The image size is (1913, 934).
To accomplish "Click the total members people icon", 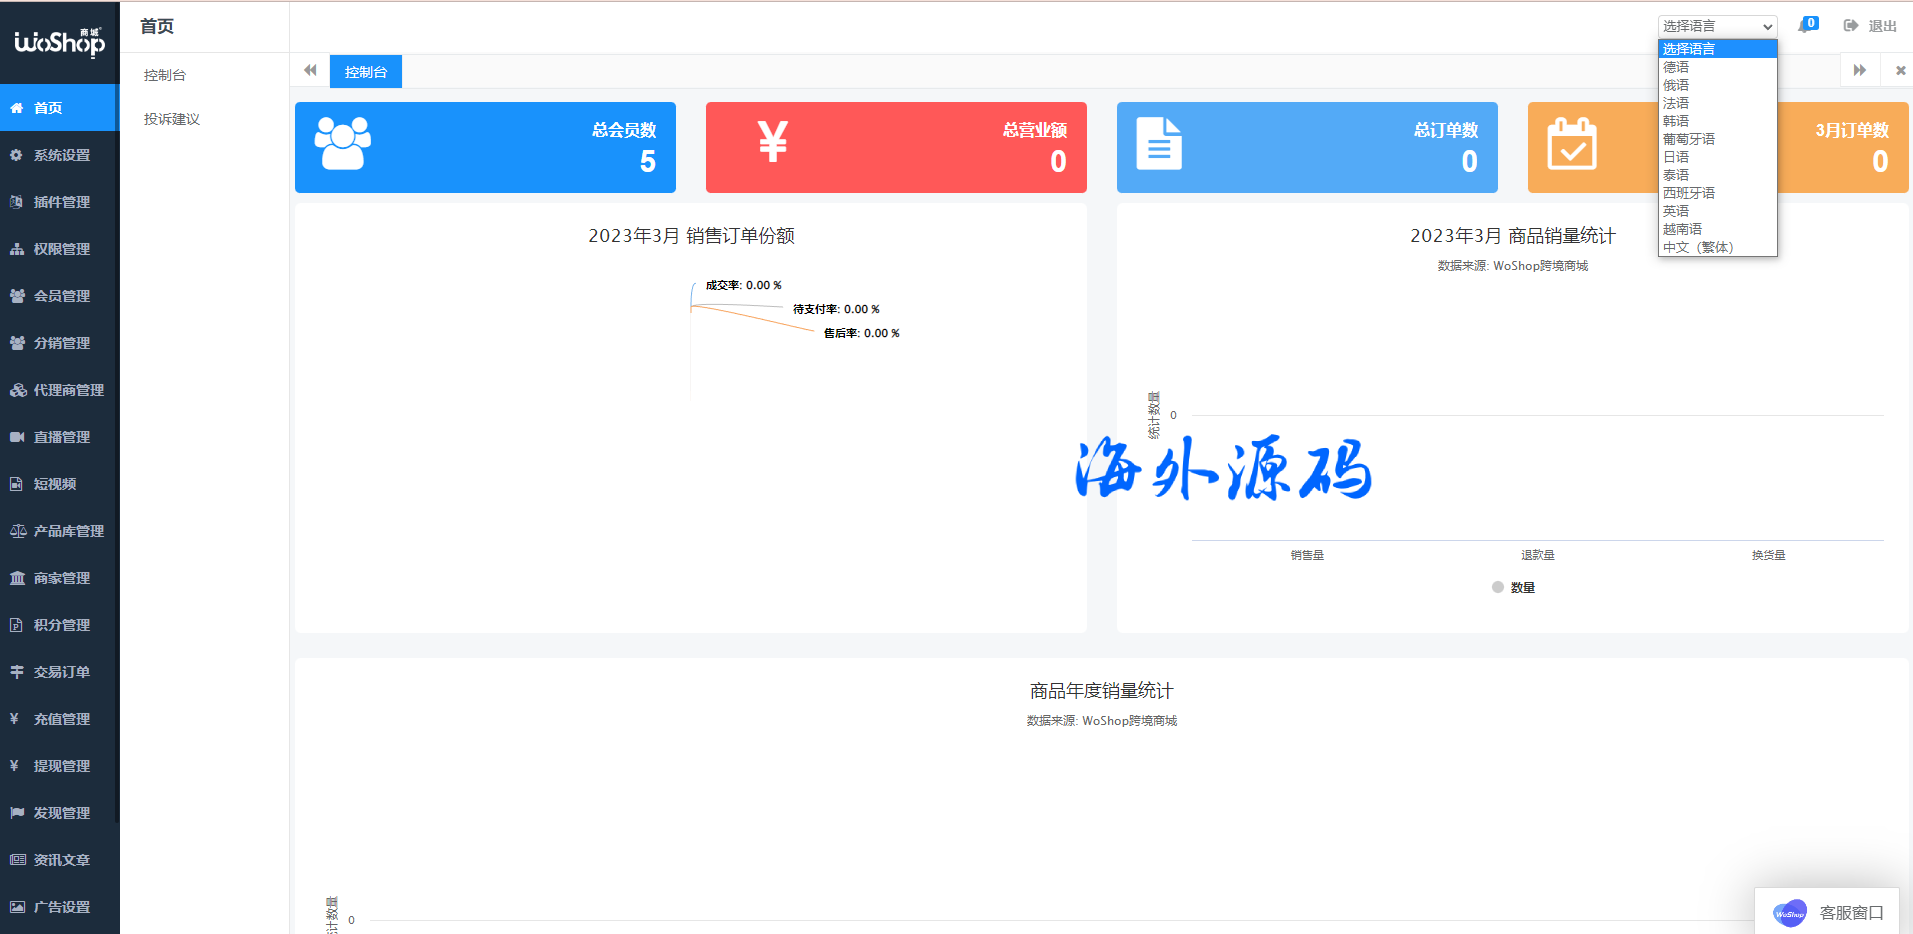I will click(343, 144).
